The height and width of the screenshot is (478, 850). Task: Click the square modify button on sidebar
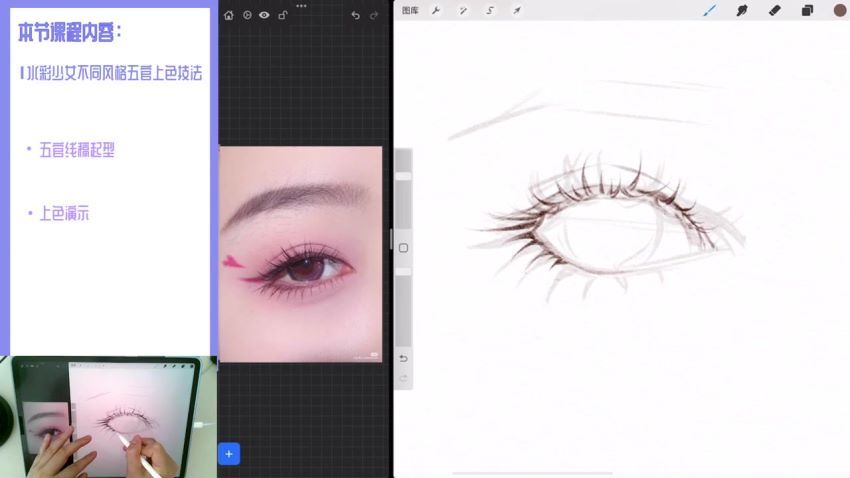coord(403,247)
